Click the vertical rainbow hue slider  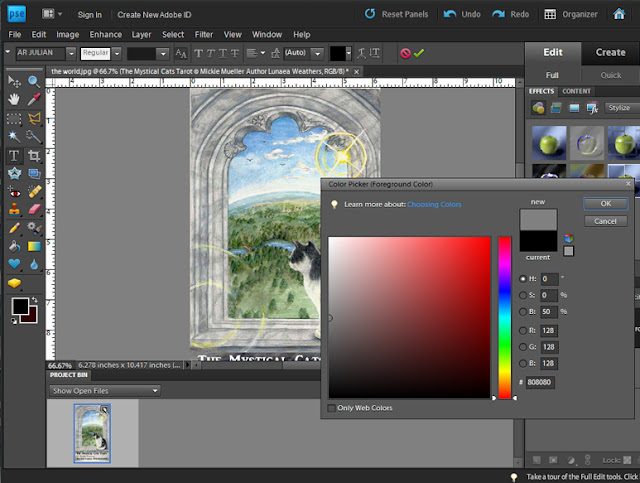click(505, 315)
